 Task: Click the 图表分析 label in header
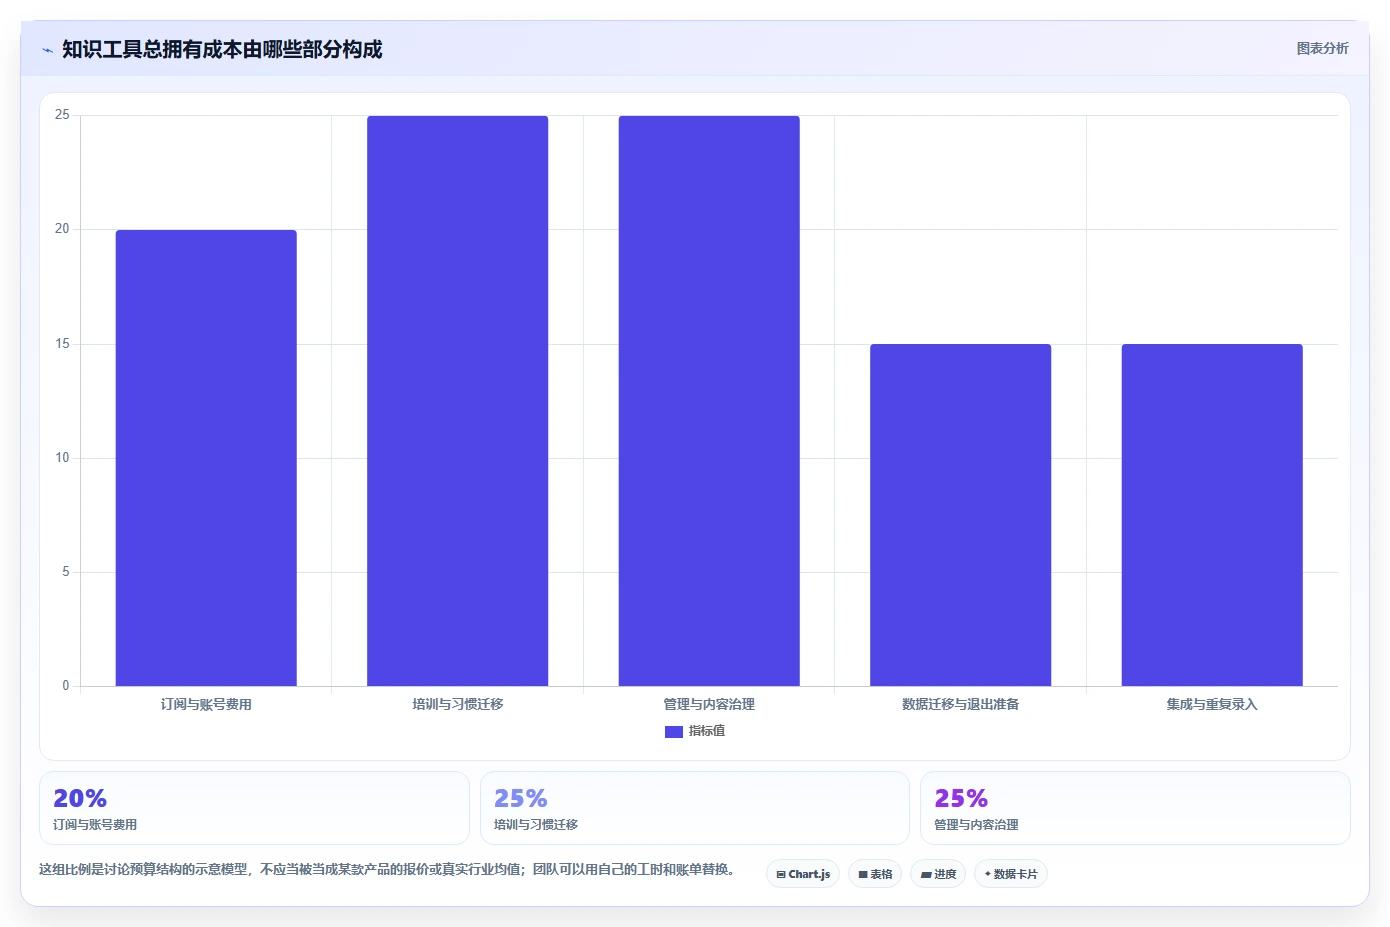point(1322,48)
